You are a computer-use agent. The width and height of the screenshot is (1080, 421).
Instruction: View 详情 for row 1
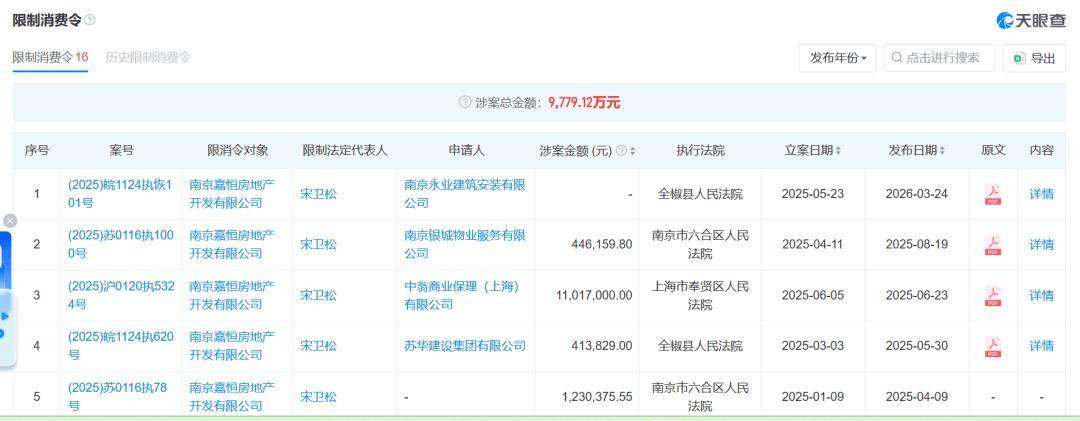pyautogui.click(x=1041, y=194)
